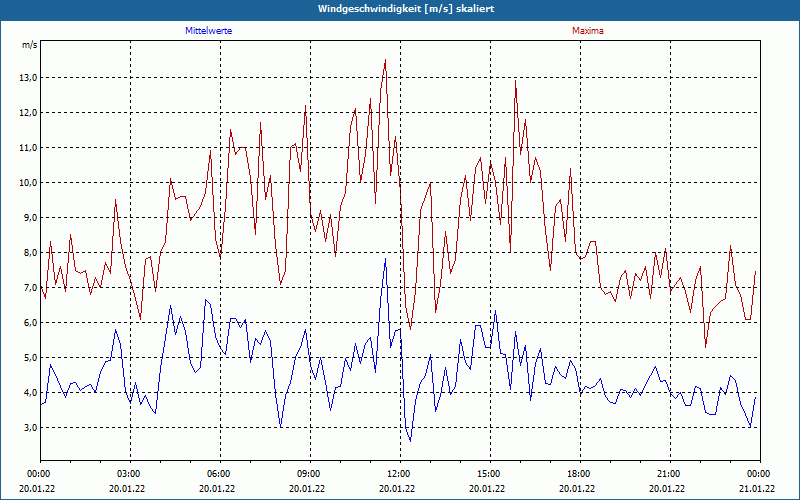Click the '21.01.22' date label
This screenshot has height=500, width=800.
[x=759, y=489]
